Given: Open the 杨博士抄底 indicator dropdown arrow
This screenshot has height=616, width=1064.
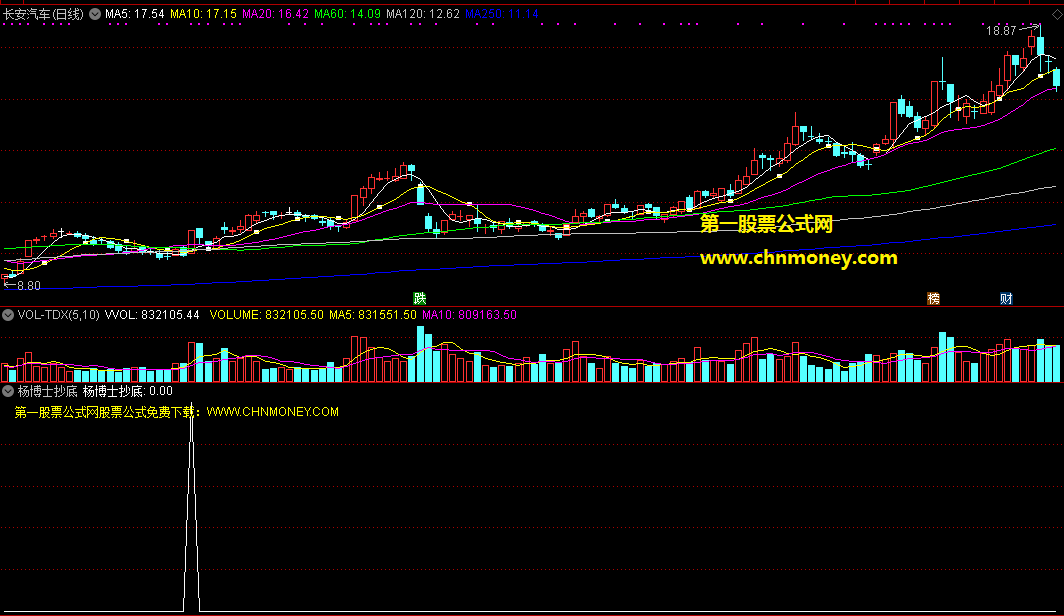Looking at the screenshot, I should pos(8,391).
